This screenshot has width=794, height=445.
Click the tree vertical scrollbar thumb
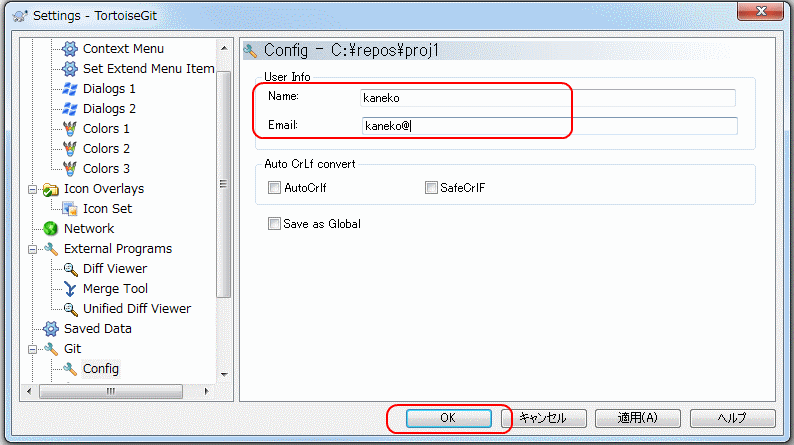(x=223, y=184)
